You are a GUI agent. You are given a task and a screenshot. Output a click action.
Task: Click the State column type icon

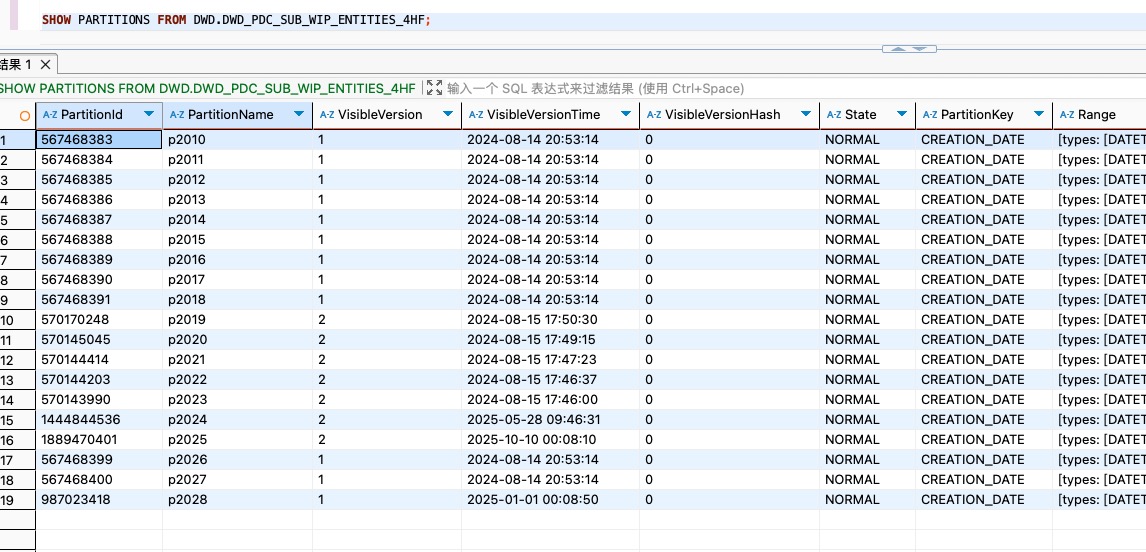(833, 115)
